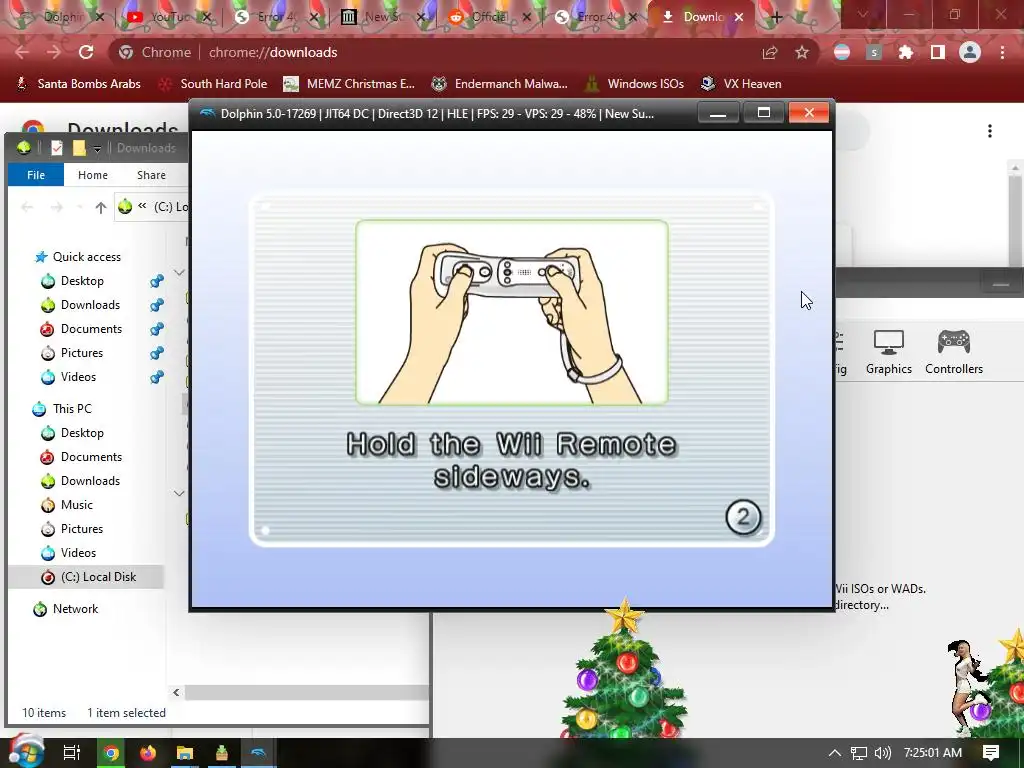This screenshot has width=1024, height=768.
Task: Open File Explorer File tab
Action: [36, 175]
